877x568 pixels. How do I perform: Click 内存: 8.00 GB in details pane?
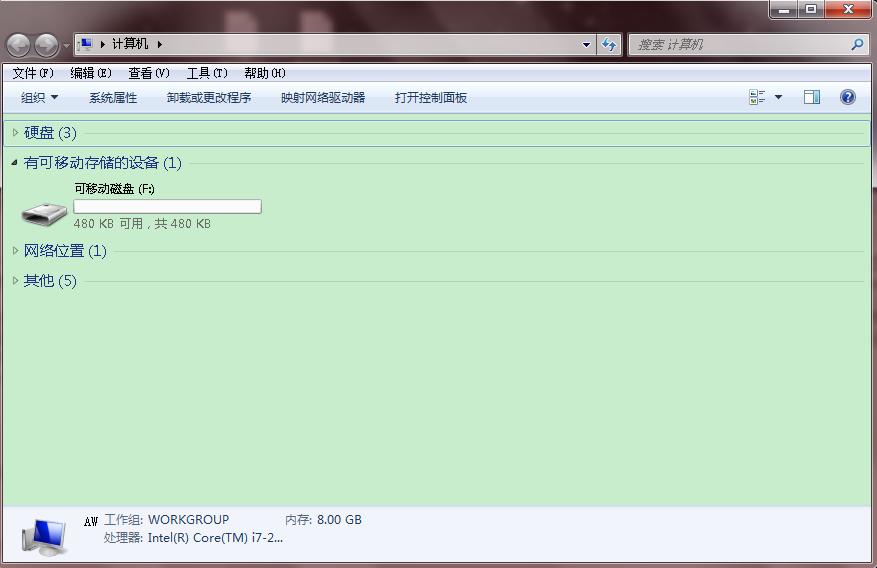[x=323, y=519]
